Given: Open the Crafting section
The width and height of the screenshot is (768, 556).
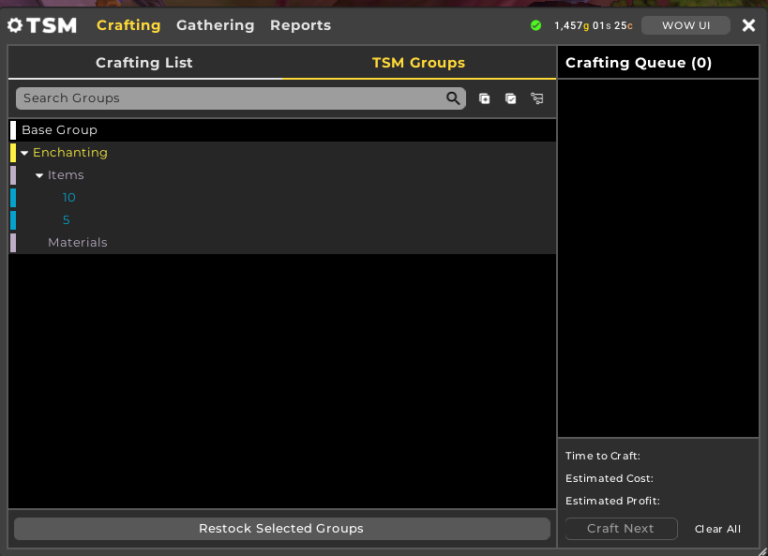Looking at the screenshot, I should (128, 25).
